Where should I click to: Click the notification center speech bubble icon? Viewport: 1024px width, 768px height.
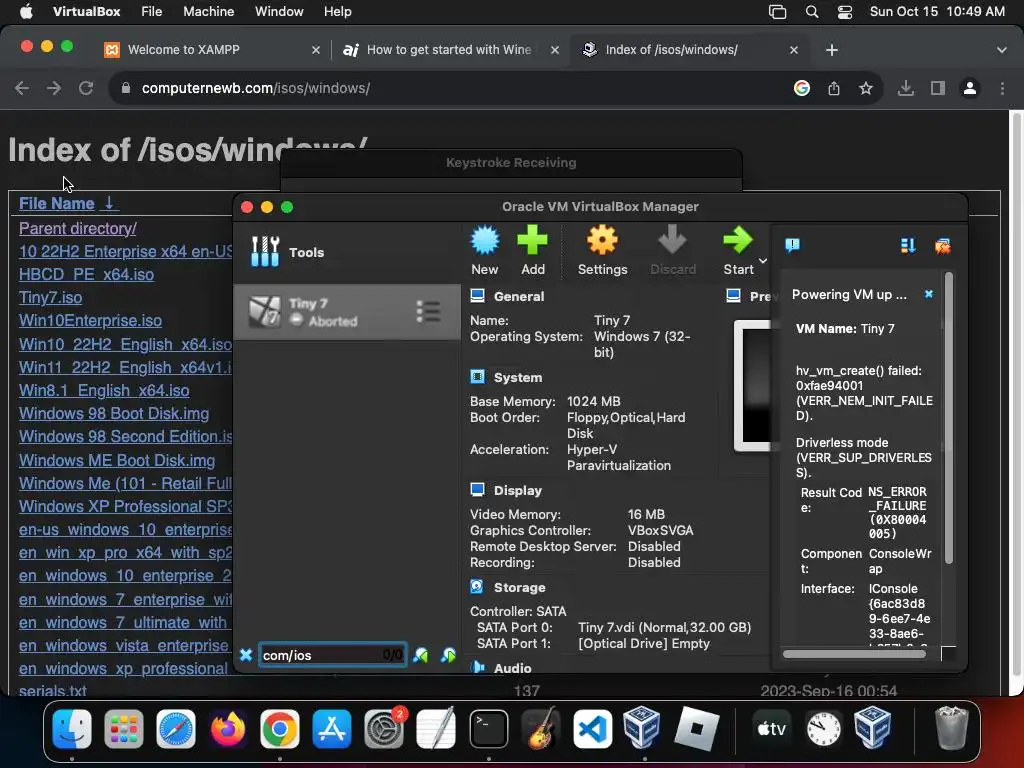[x=792, y=246]
